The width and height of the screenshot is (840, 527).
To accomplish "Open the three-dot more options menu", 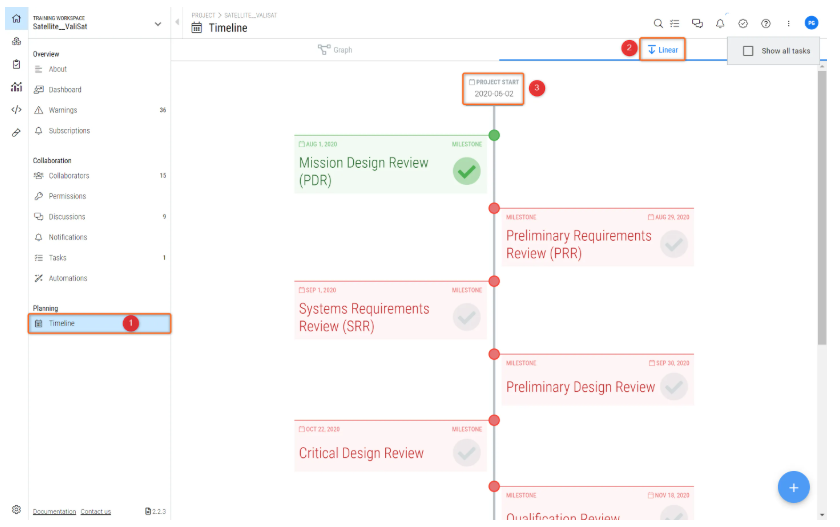I will (x=788, y=23).
